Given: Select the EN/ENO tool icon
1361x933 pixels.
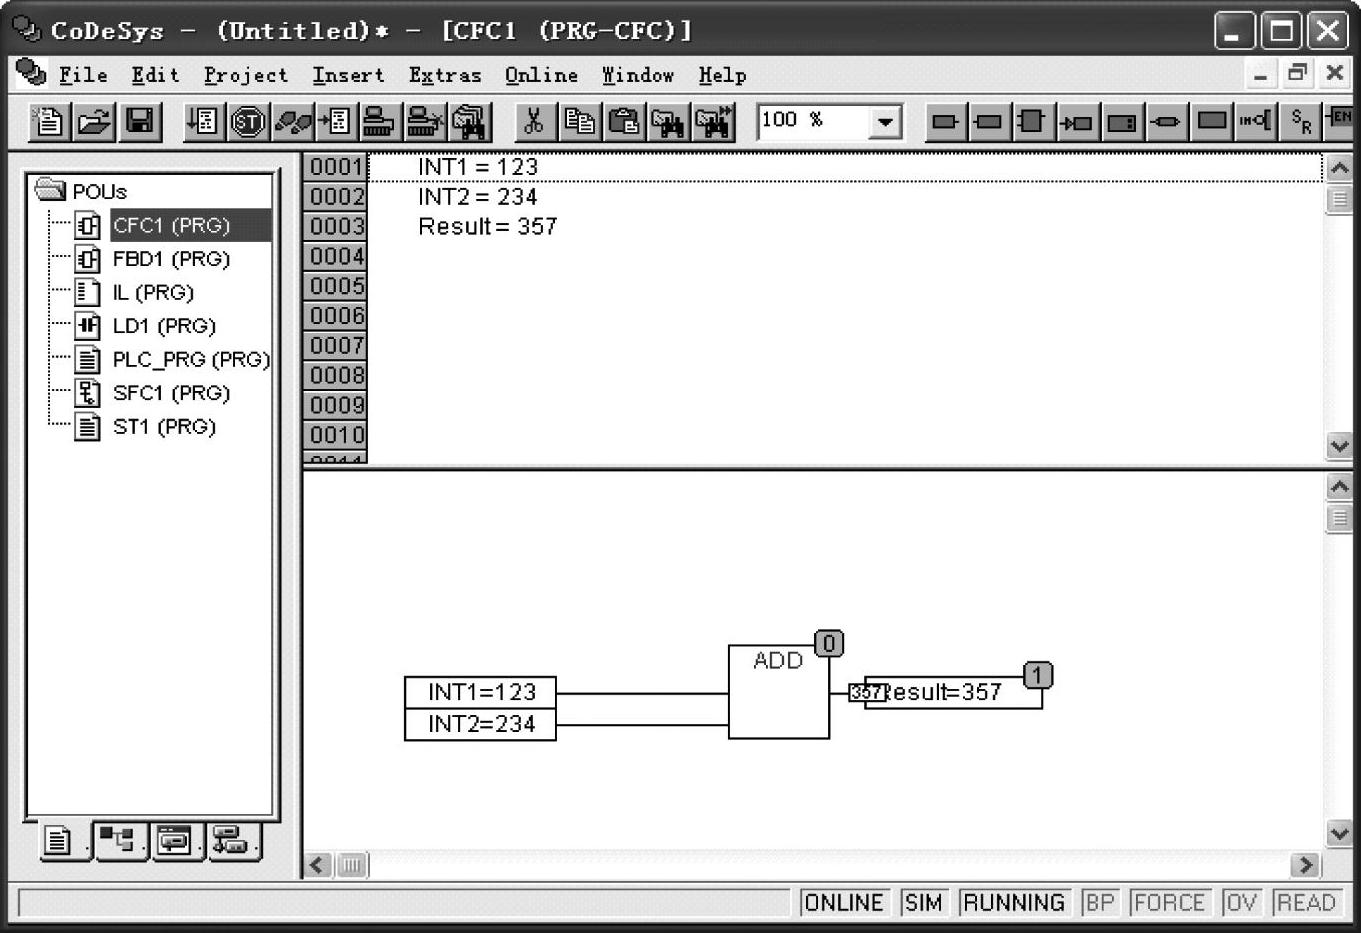Looking at the screenshot, I should coord(1339,122).
